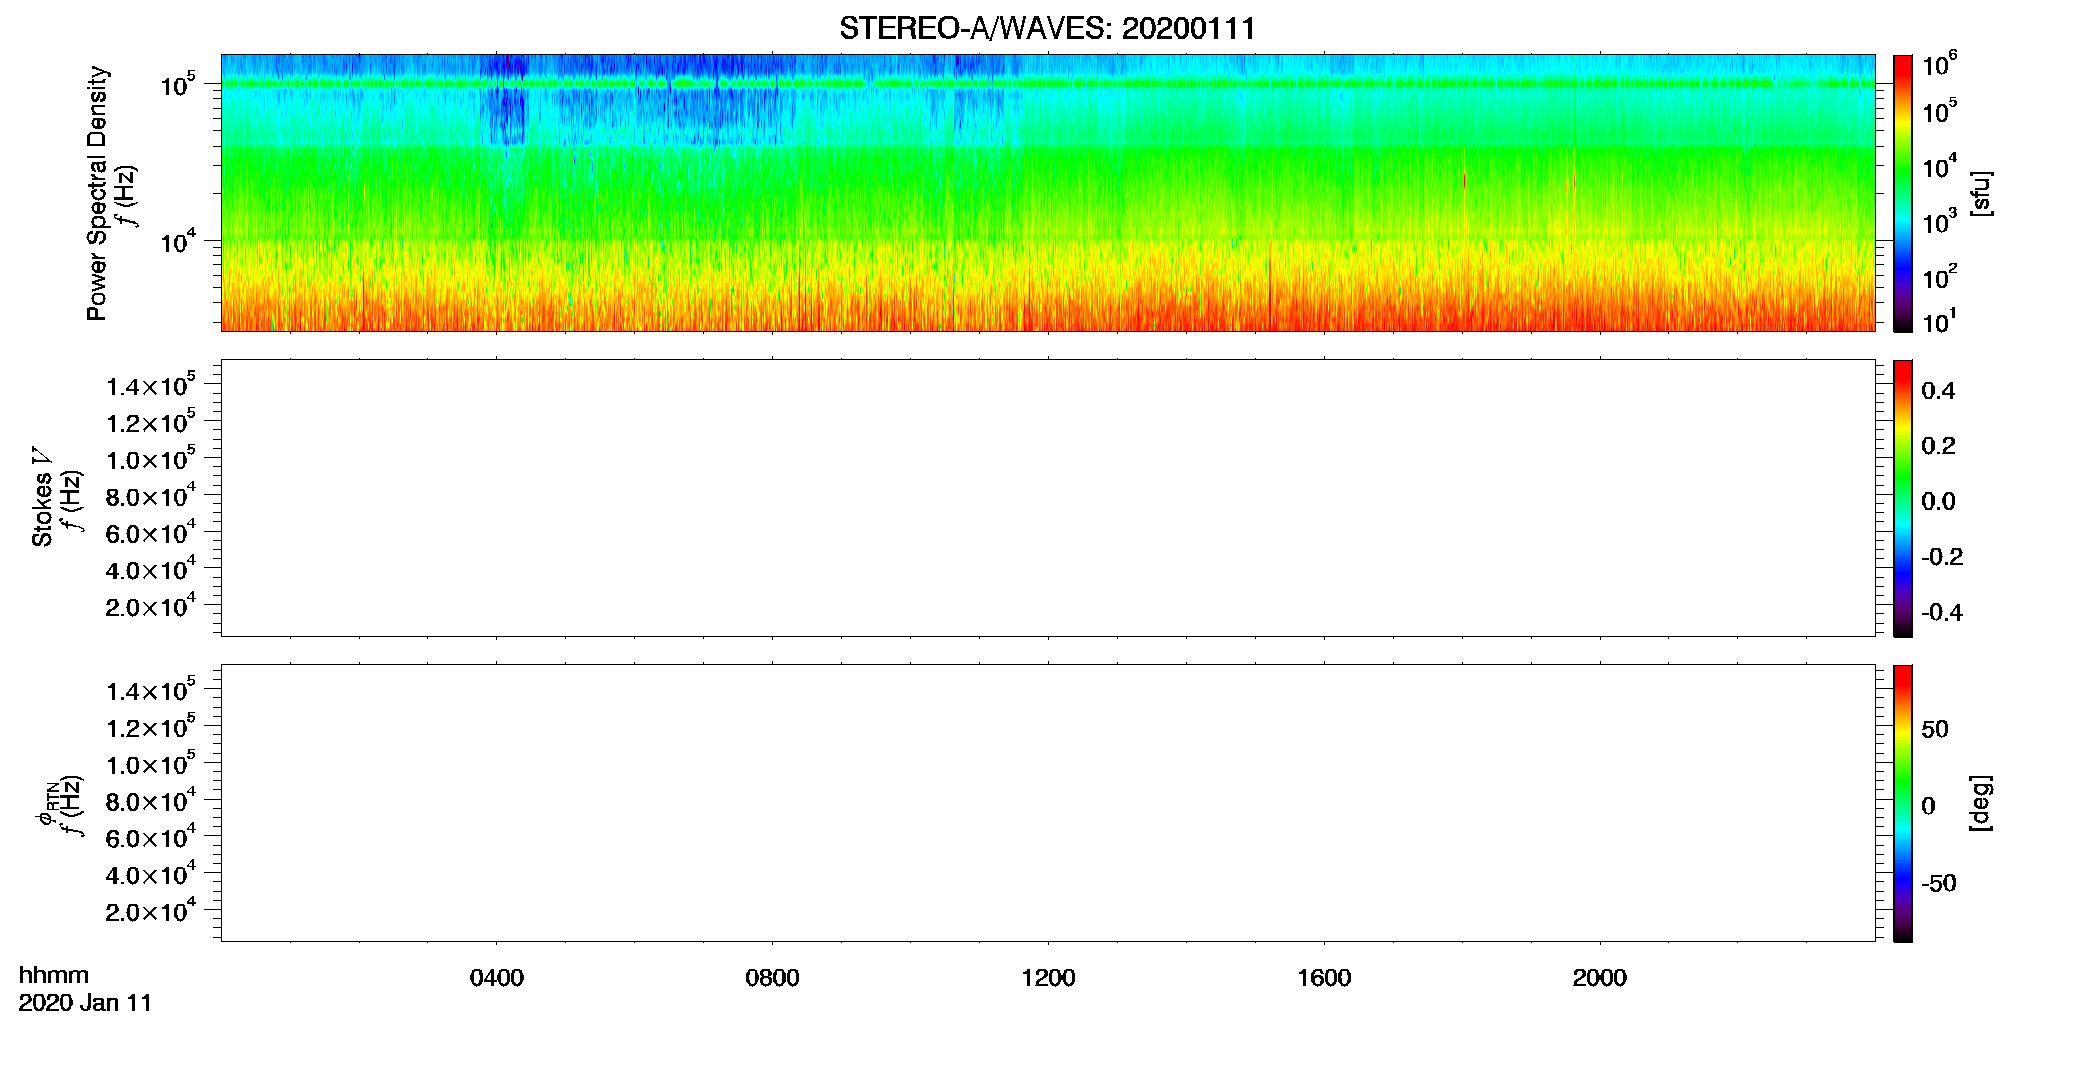Viewport: 2096px width, 1080px height.
Task: Click the empty Stokes V plot panel
Action: pyautogui.click(x=1048, y=498)
